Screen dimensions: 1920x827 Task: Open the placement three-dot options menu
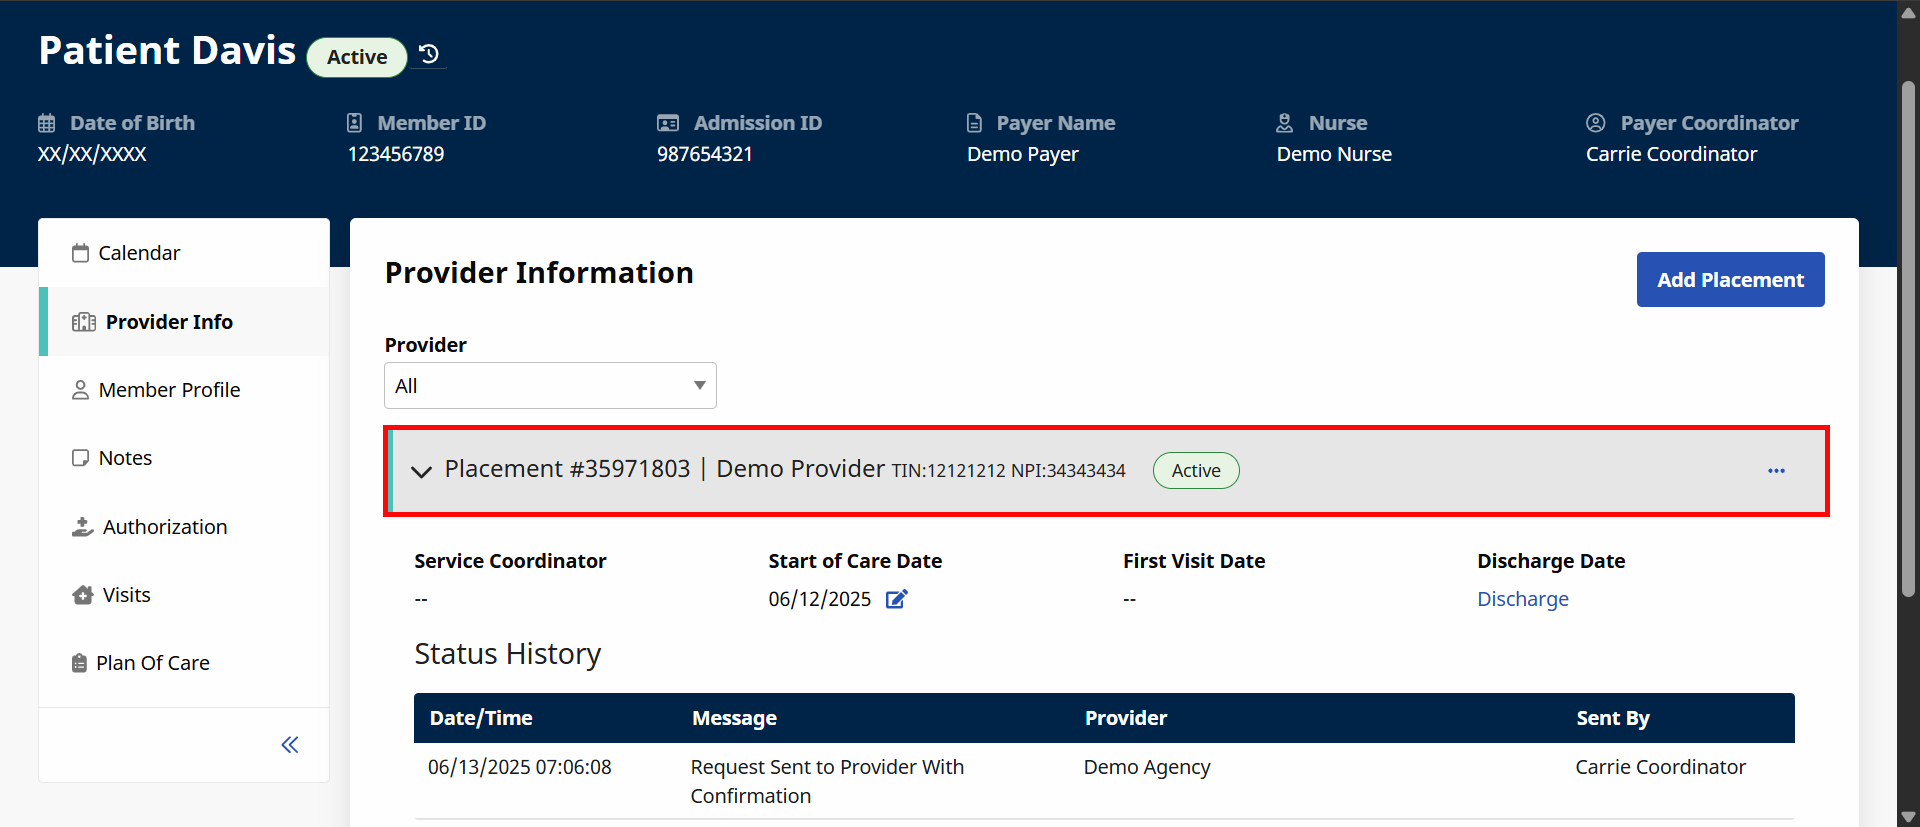1776,471
